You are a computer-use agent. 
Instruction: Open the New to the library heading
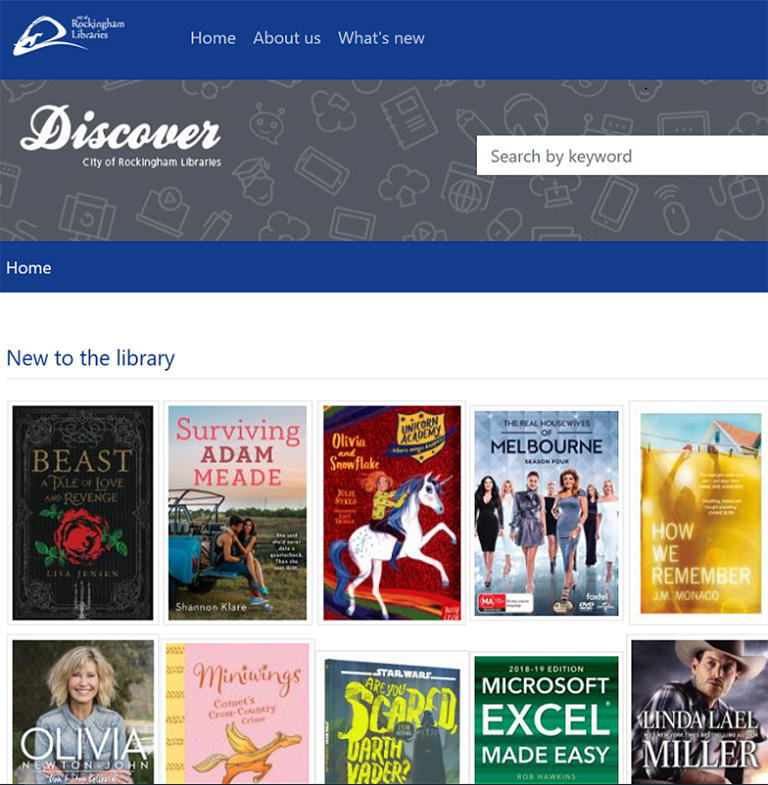point(91,358)
